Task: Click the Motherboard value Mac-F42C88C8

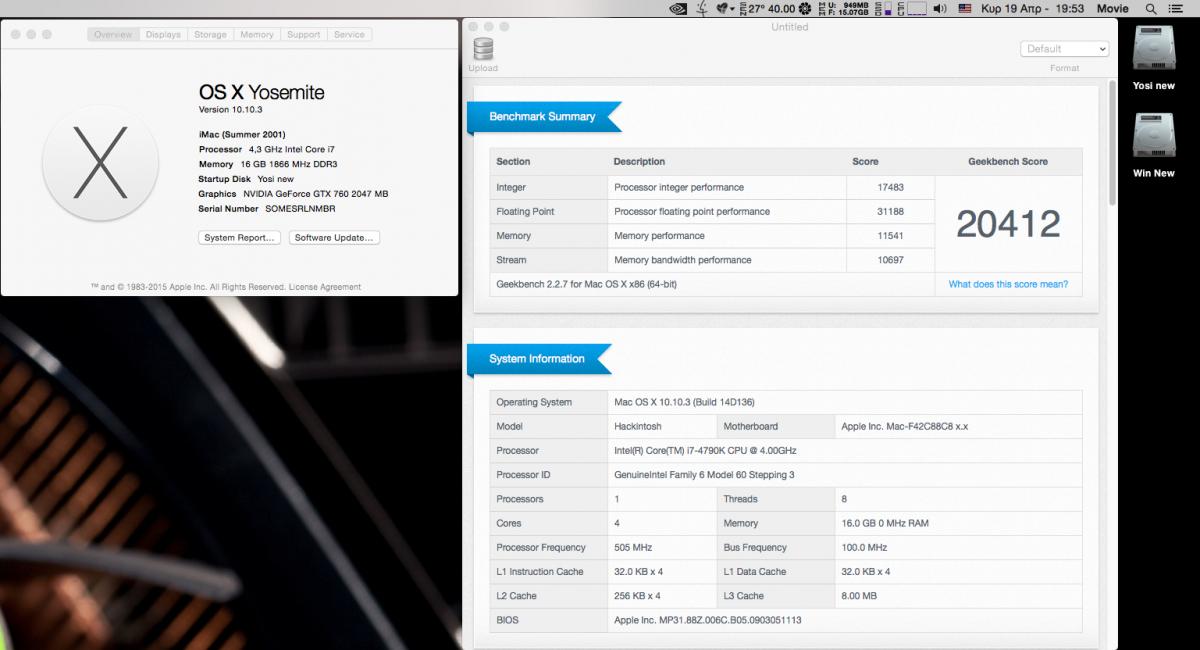Action: 905,426
